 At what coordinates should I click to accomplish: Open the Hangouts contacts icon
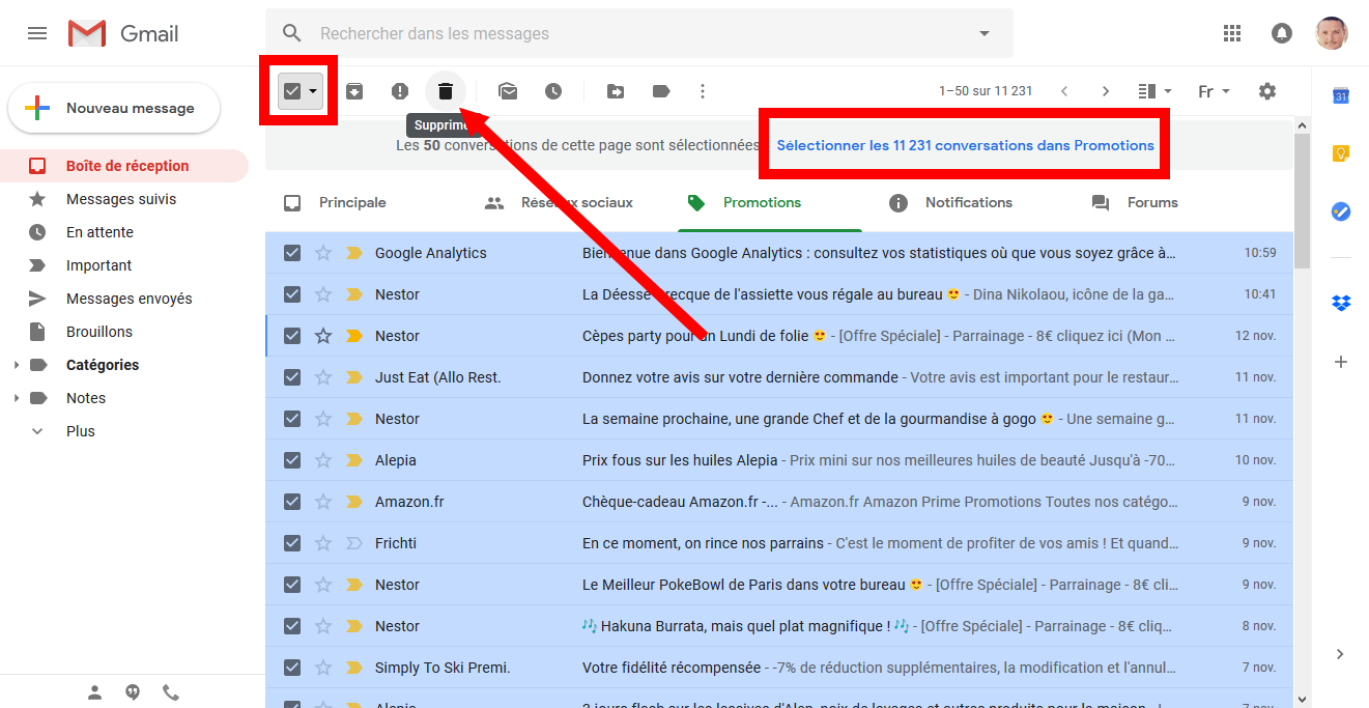[95, 691]
